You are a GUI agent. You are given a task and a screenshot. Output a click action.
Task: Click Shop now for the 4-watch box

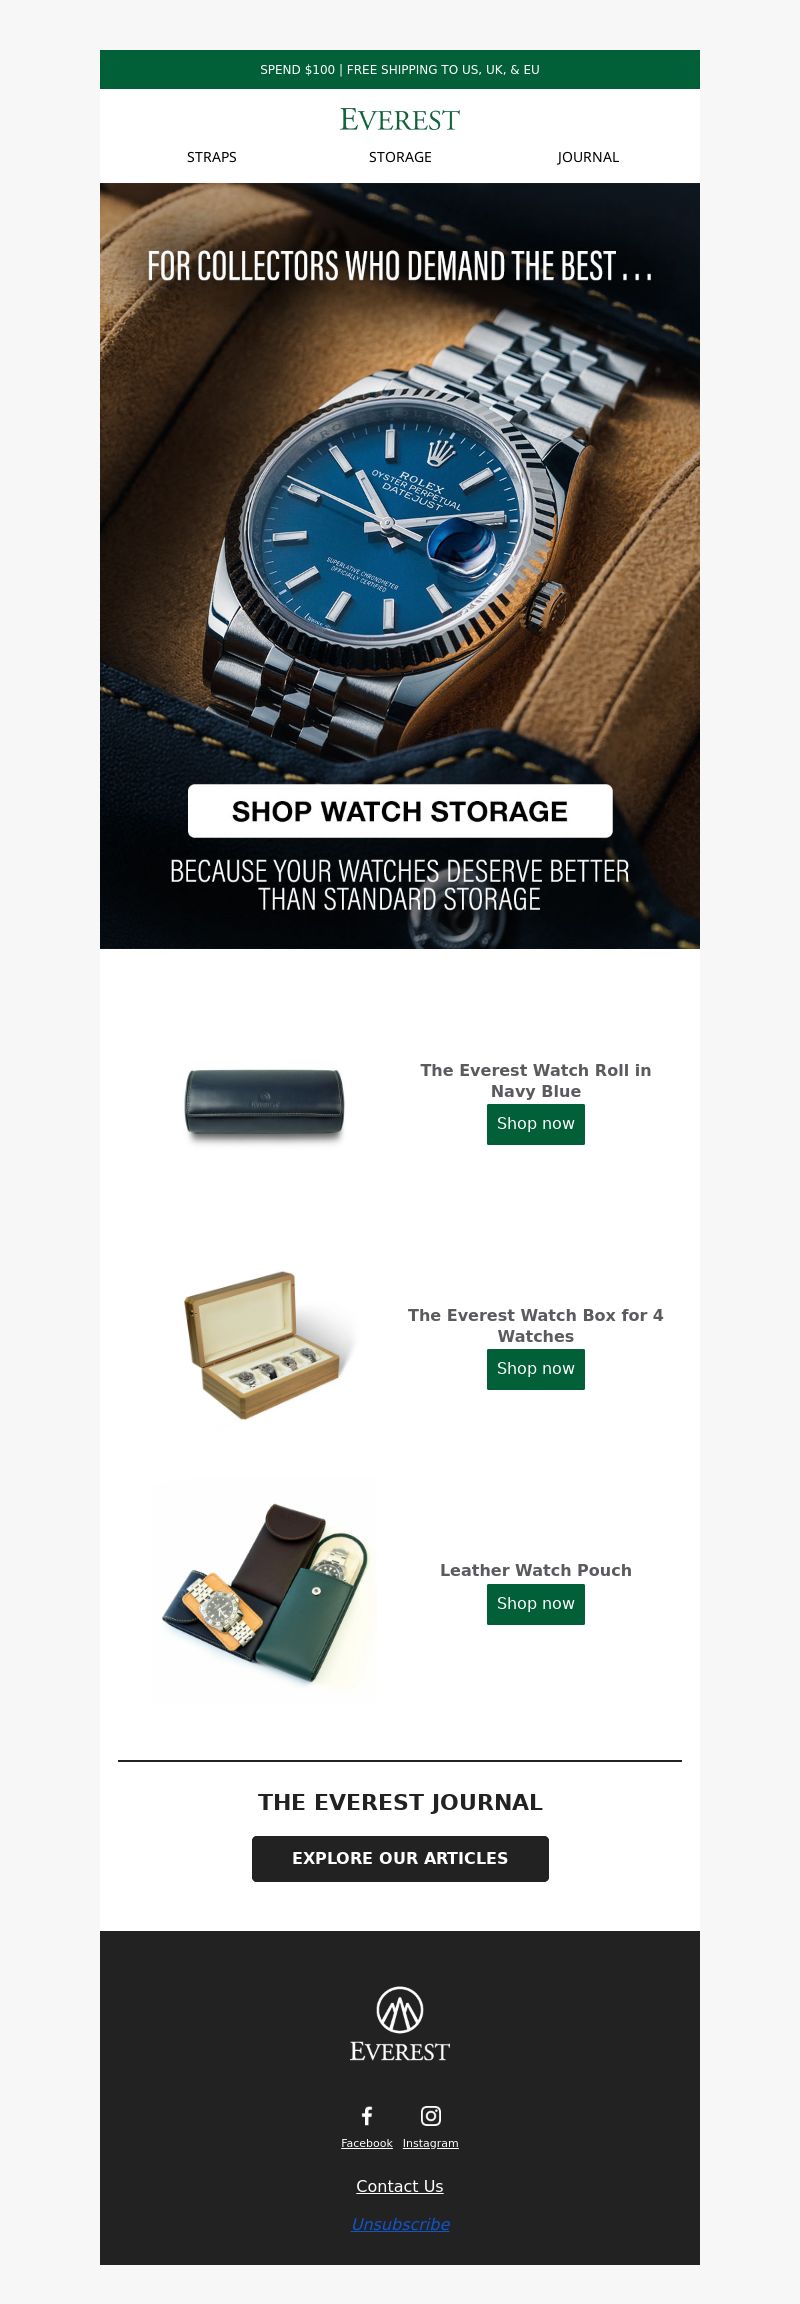point(536,1369)
